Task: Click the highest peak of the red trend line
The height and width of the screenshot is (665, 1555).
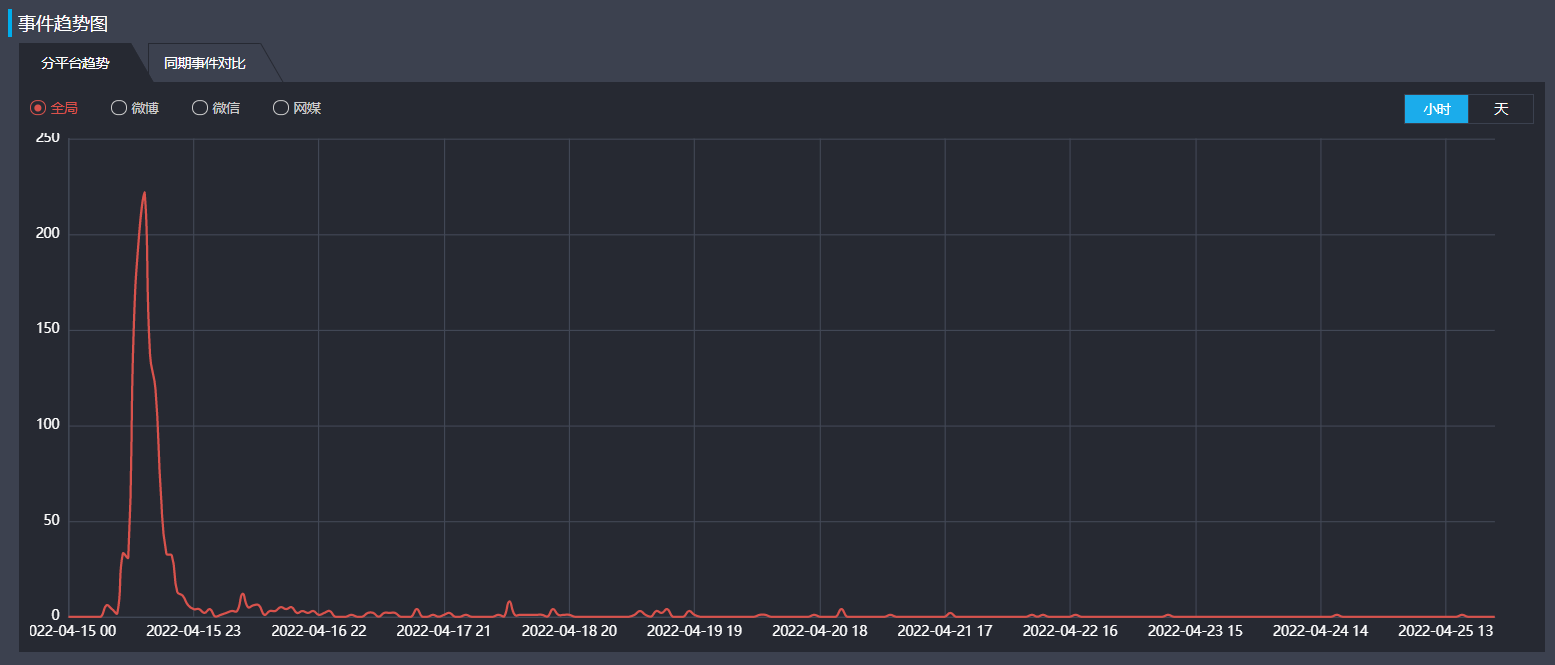Action: click(x=145, y=193)
